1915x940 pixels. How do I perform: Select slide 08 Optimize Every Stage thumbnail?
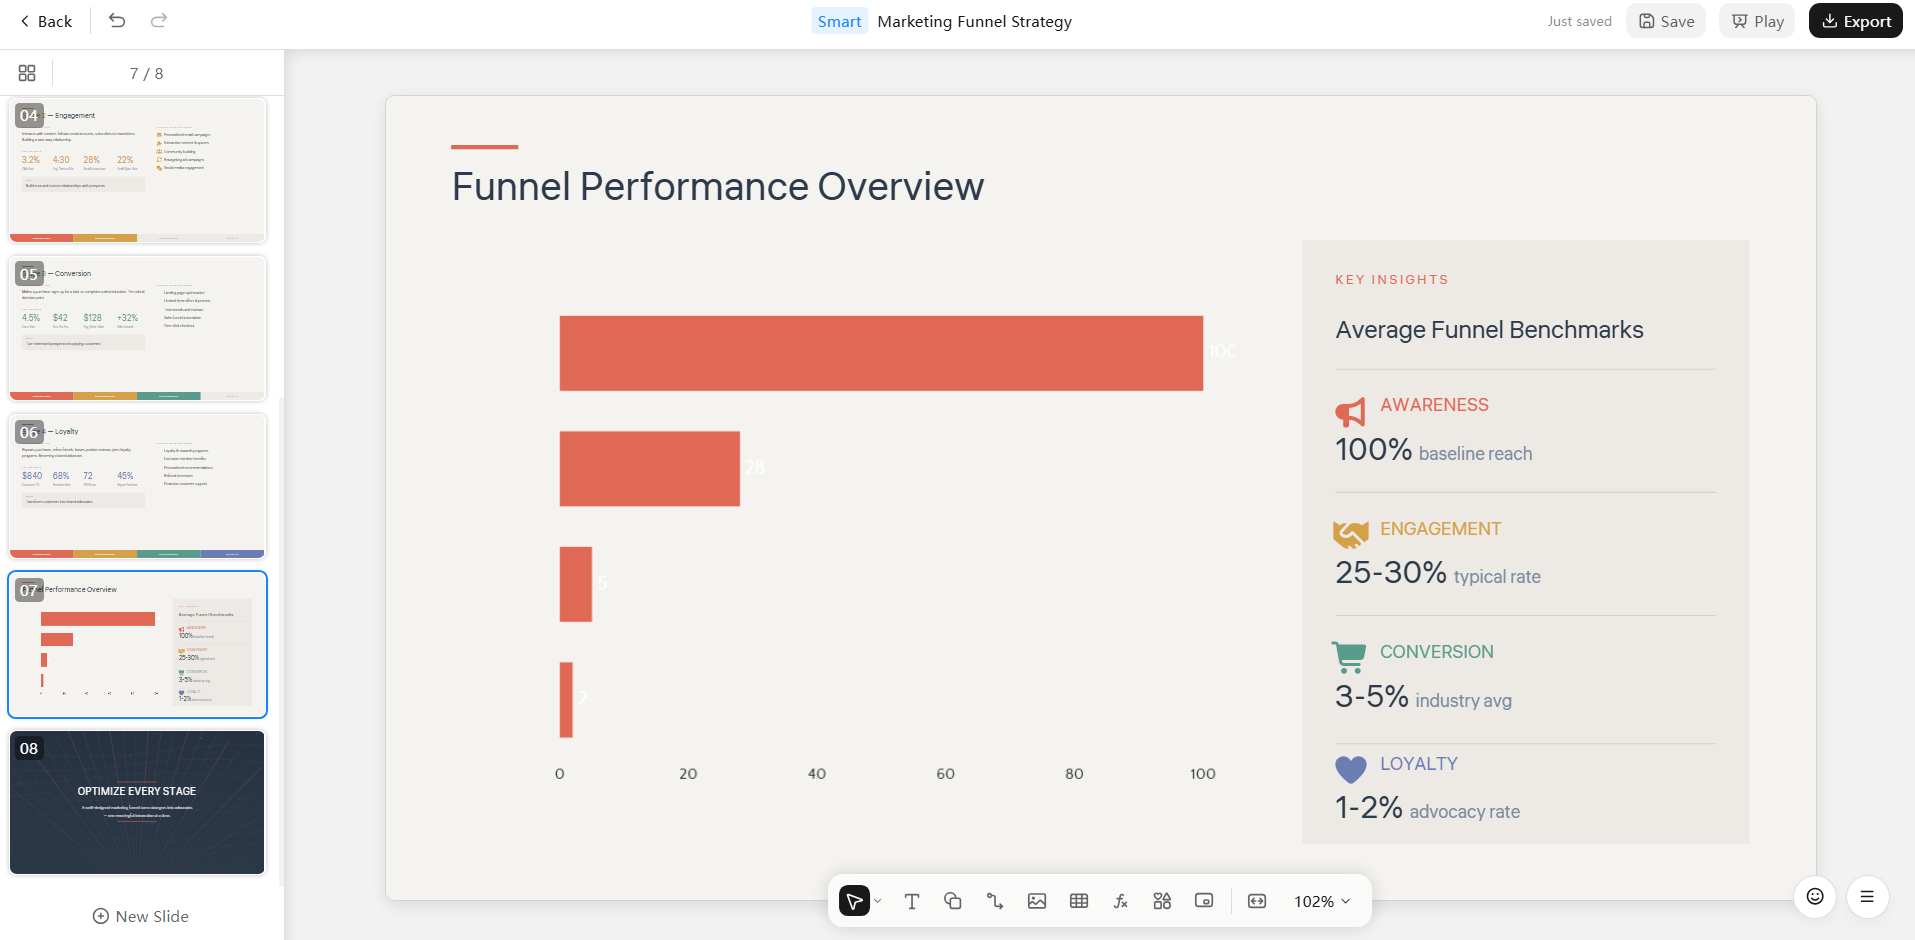point(137,802)
